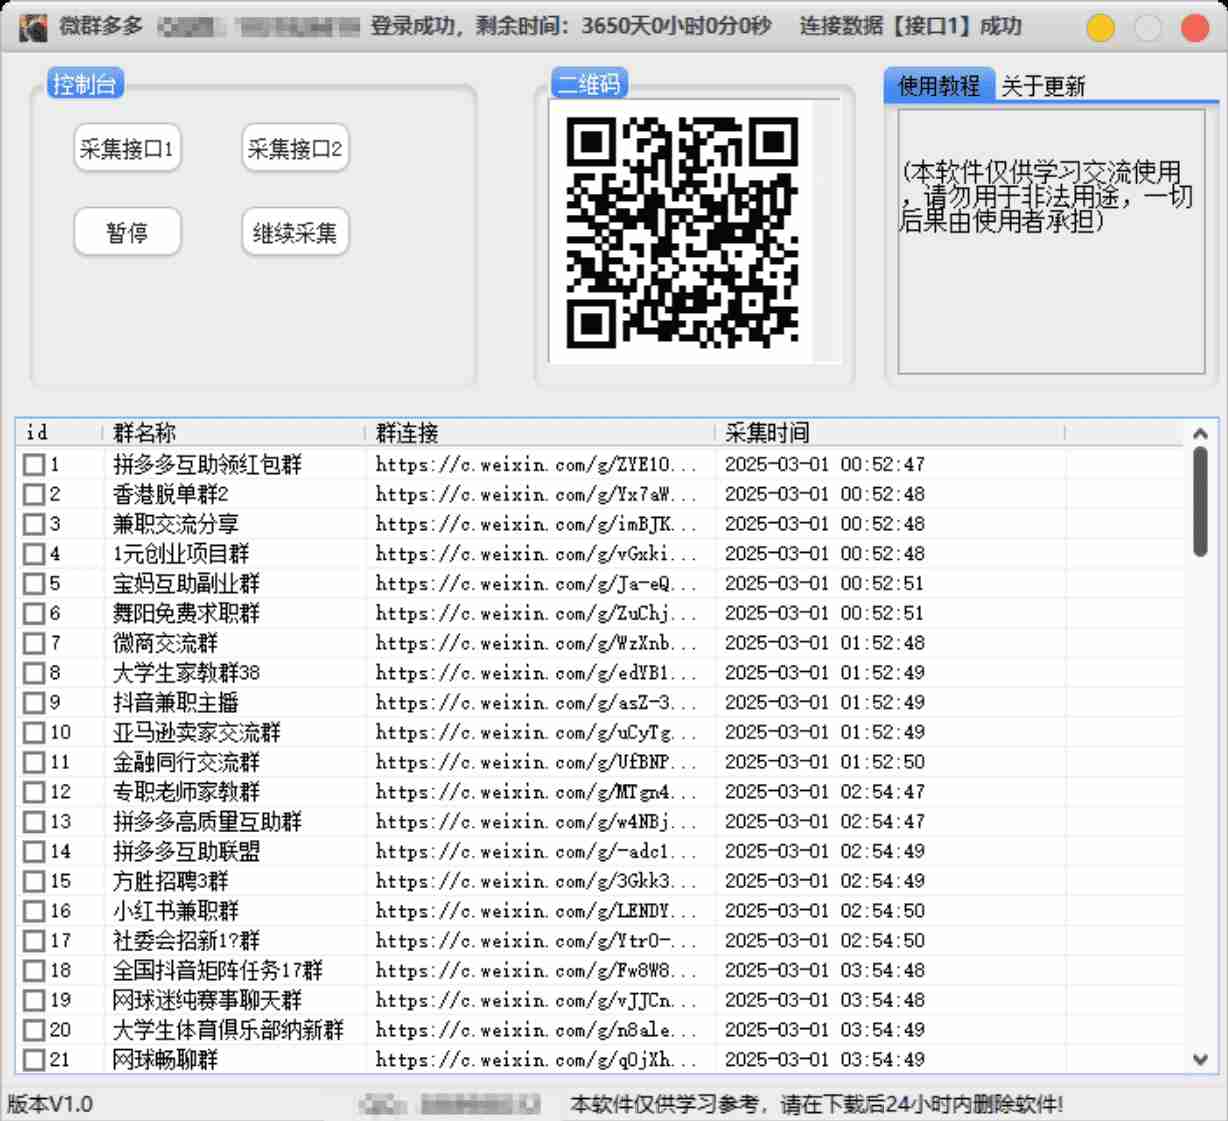Click the 二维码 panel label
Screen dimensions: 1228x1121
click(x=590, y=84)
